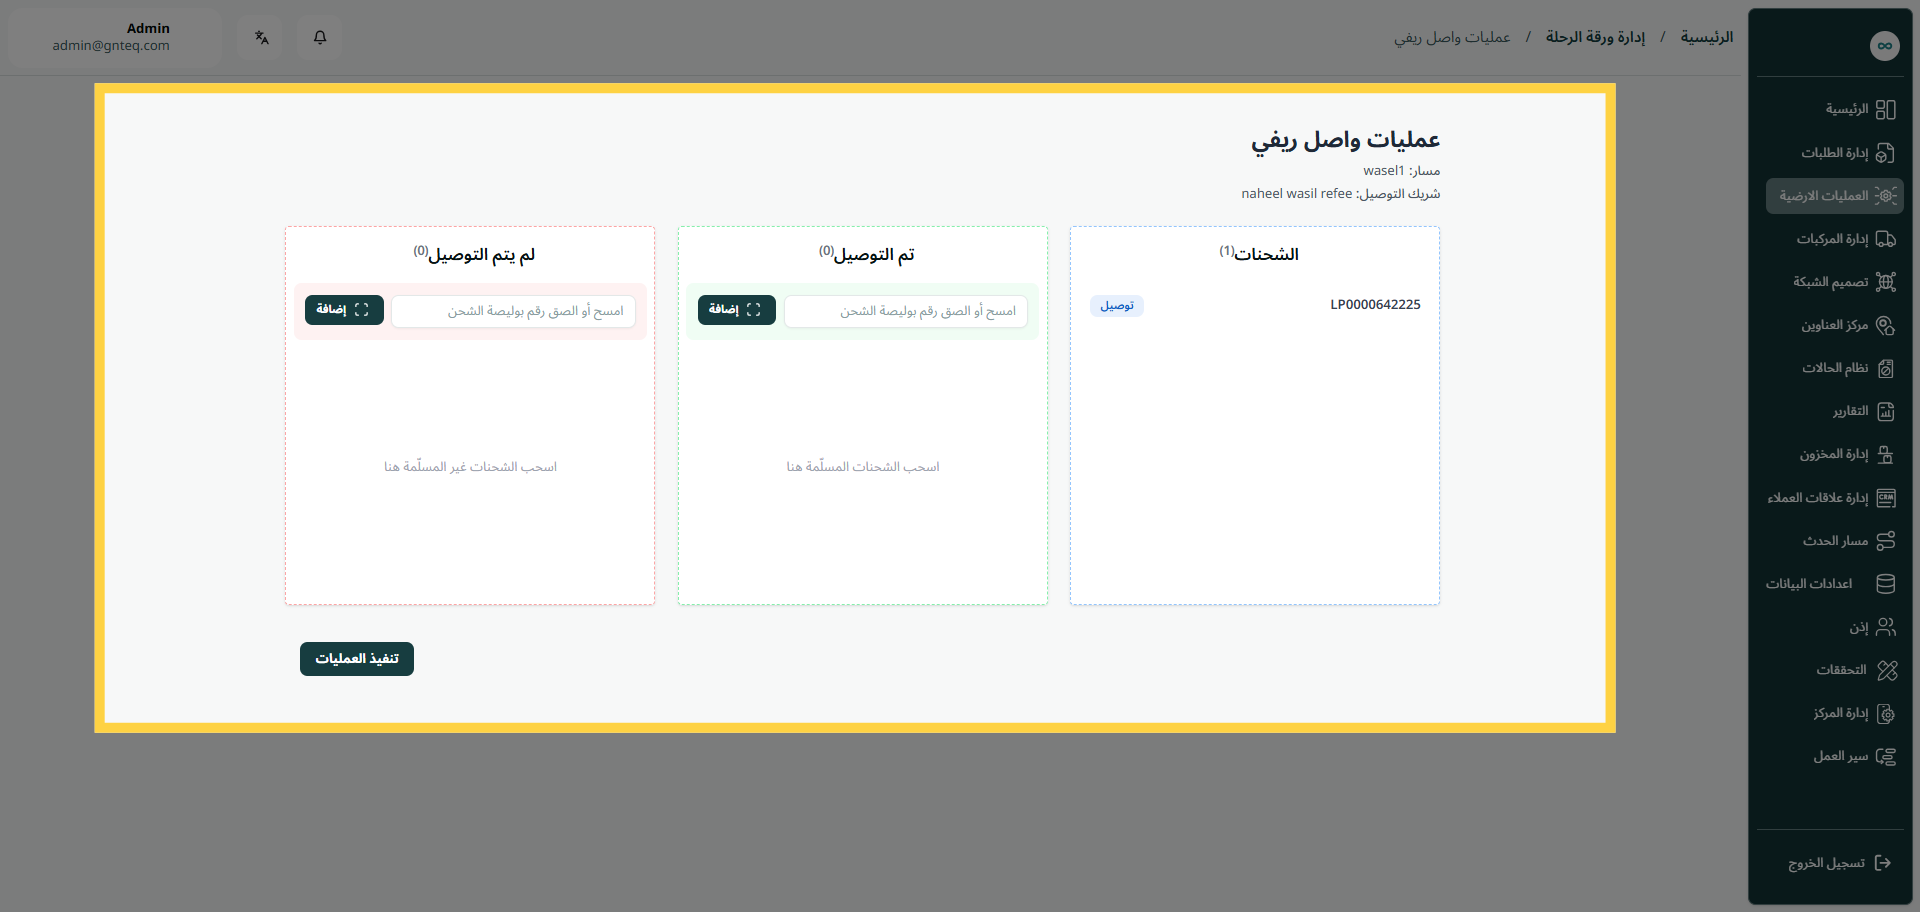Click مسار: wasel1 text
The width and height of the screenshot is (1920, 912).
pos(1401,171)
